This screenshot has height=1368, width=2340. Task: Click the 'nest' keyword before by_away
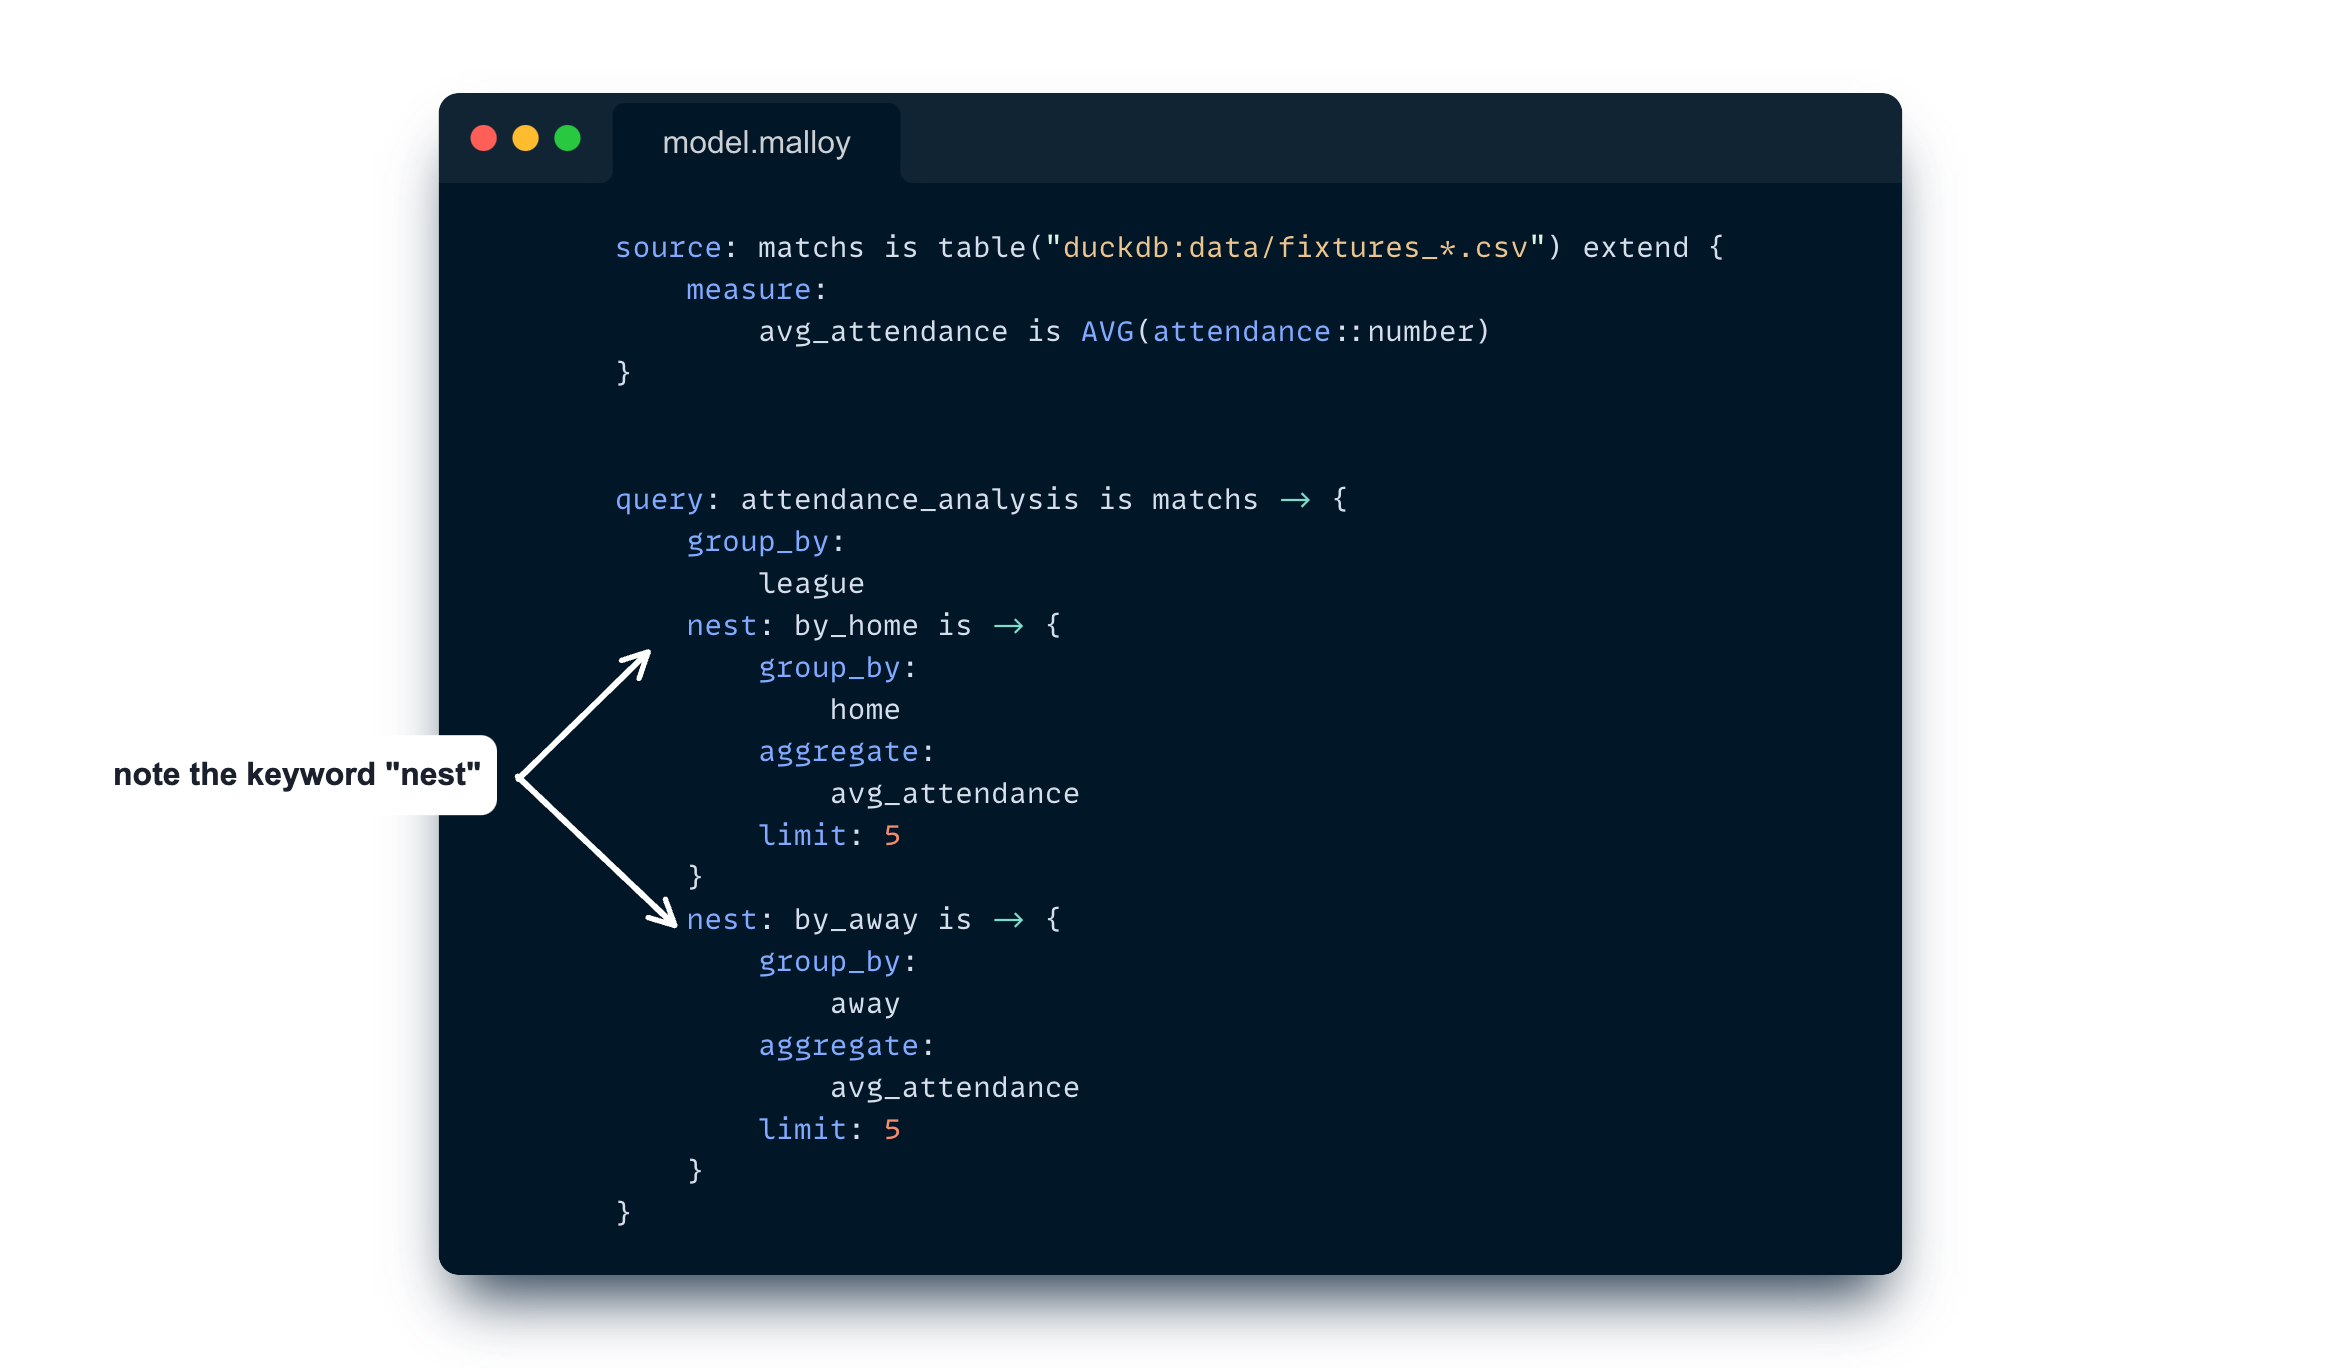[722, 920]
